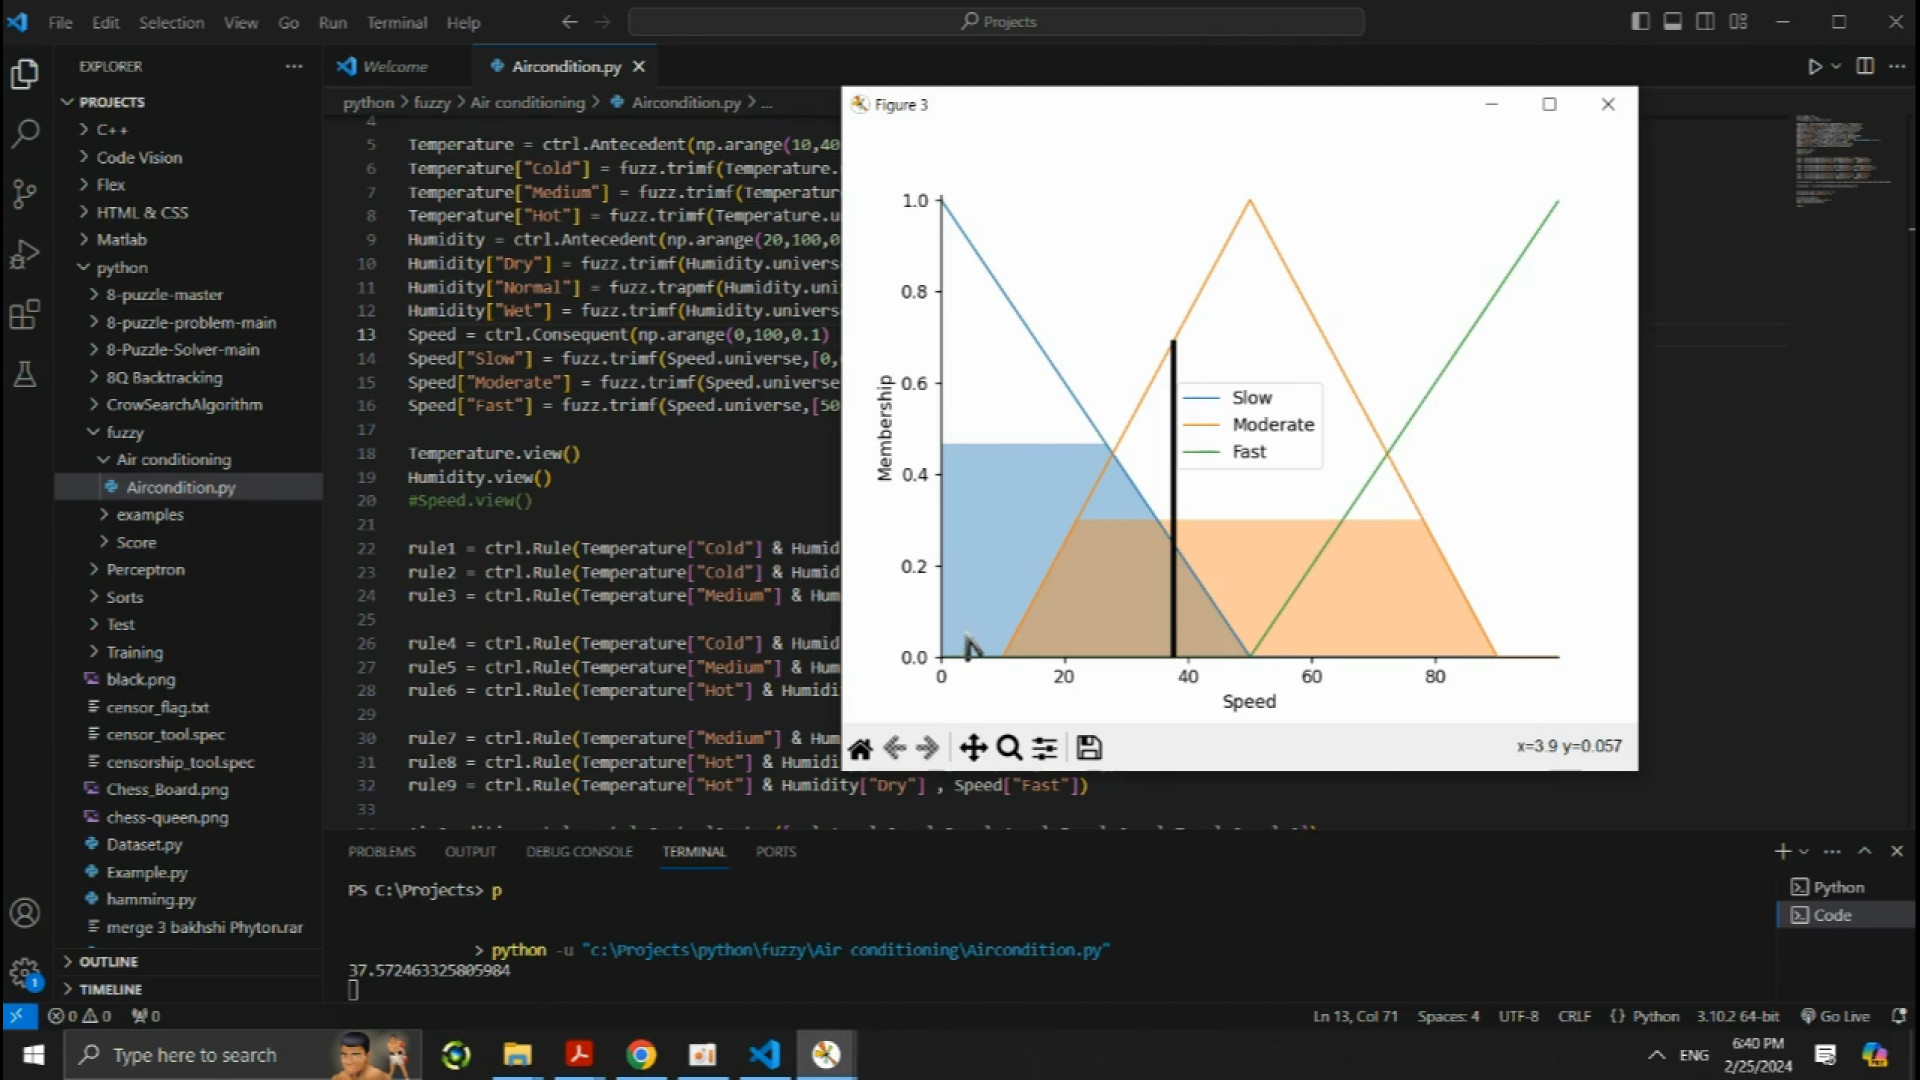Click the orange Moderate legend line
The width and height of the screenshot is (1920, 1080).
click(x=1201, y=425)
